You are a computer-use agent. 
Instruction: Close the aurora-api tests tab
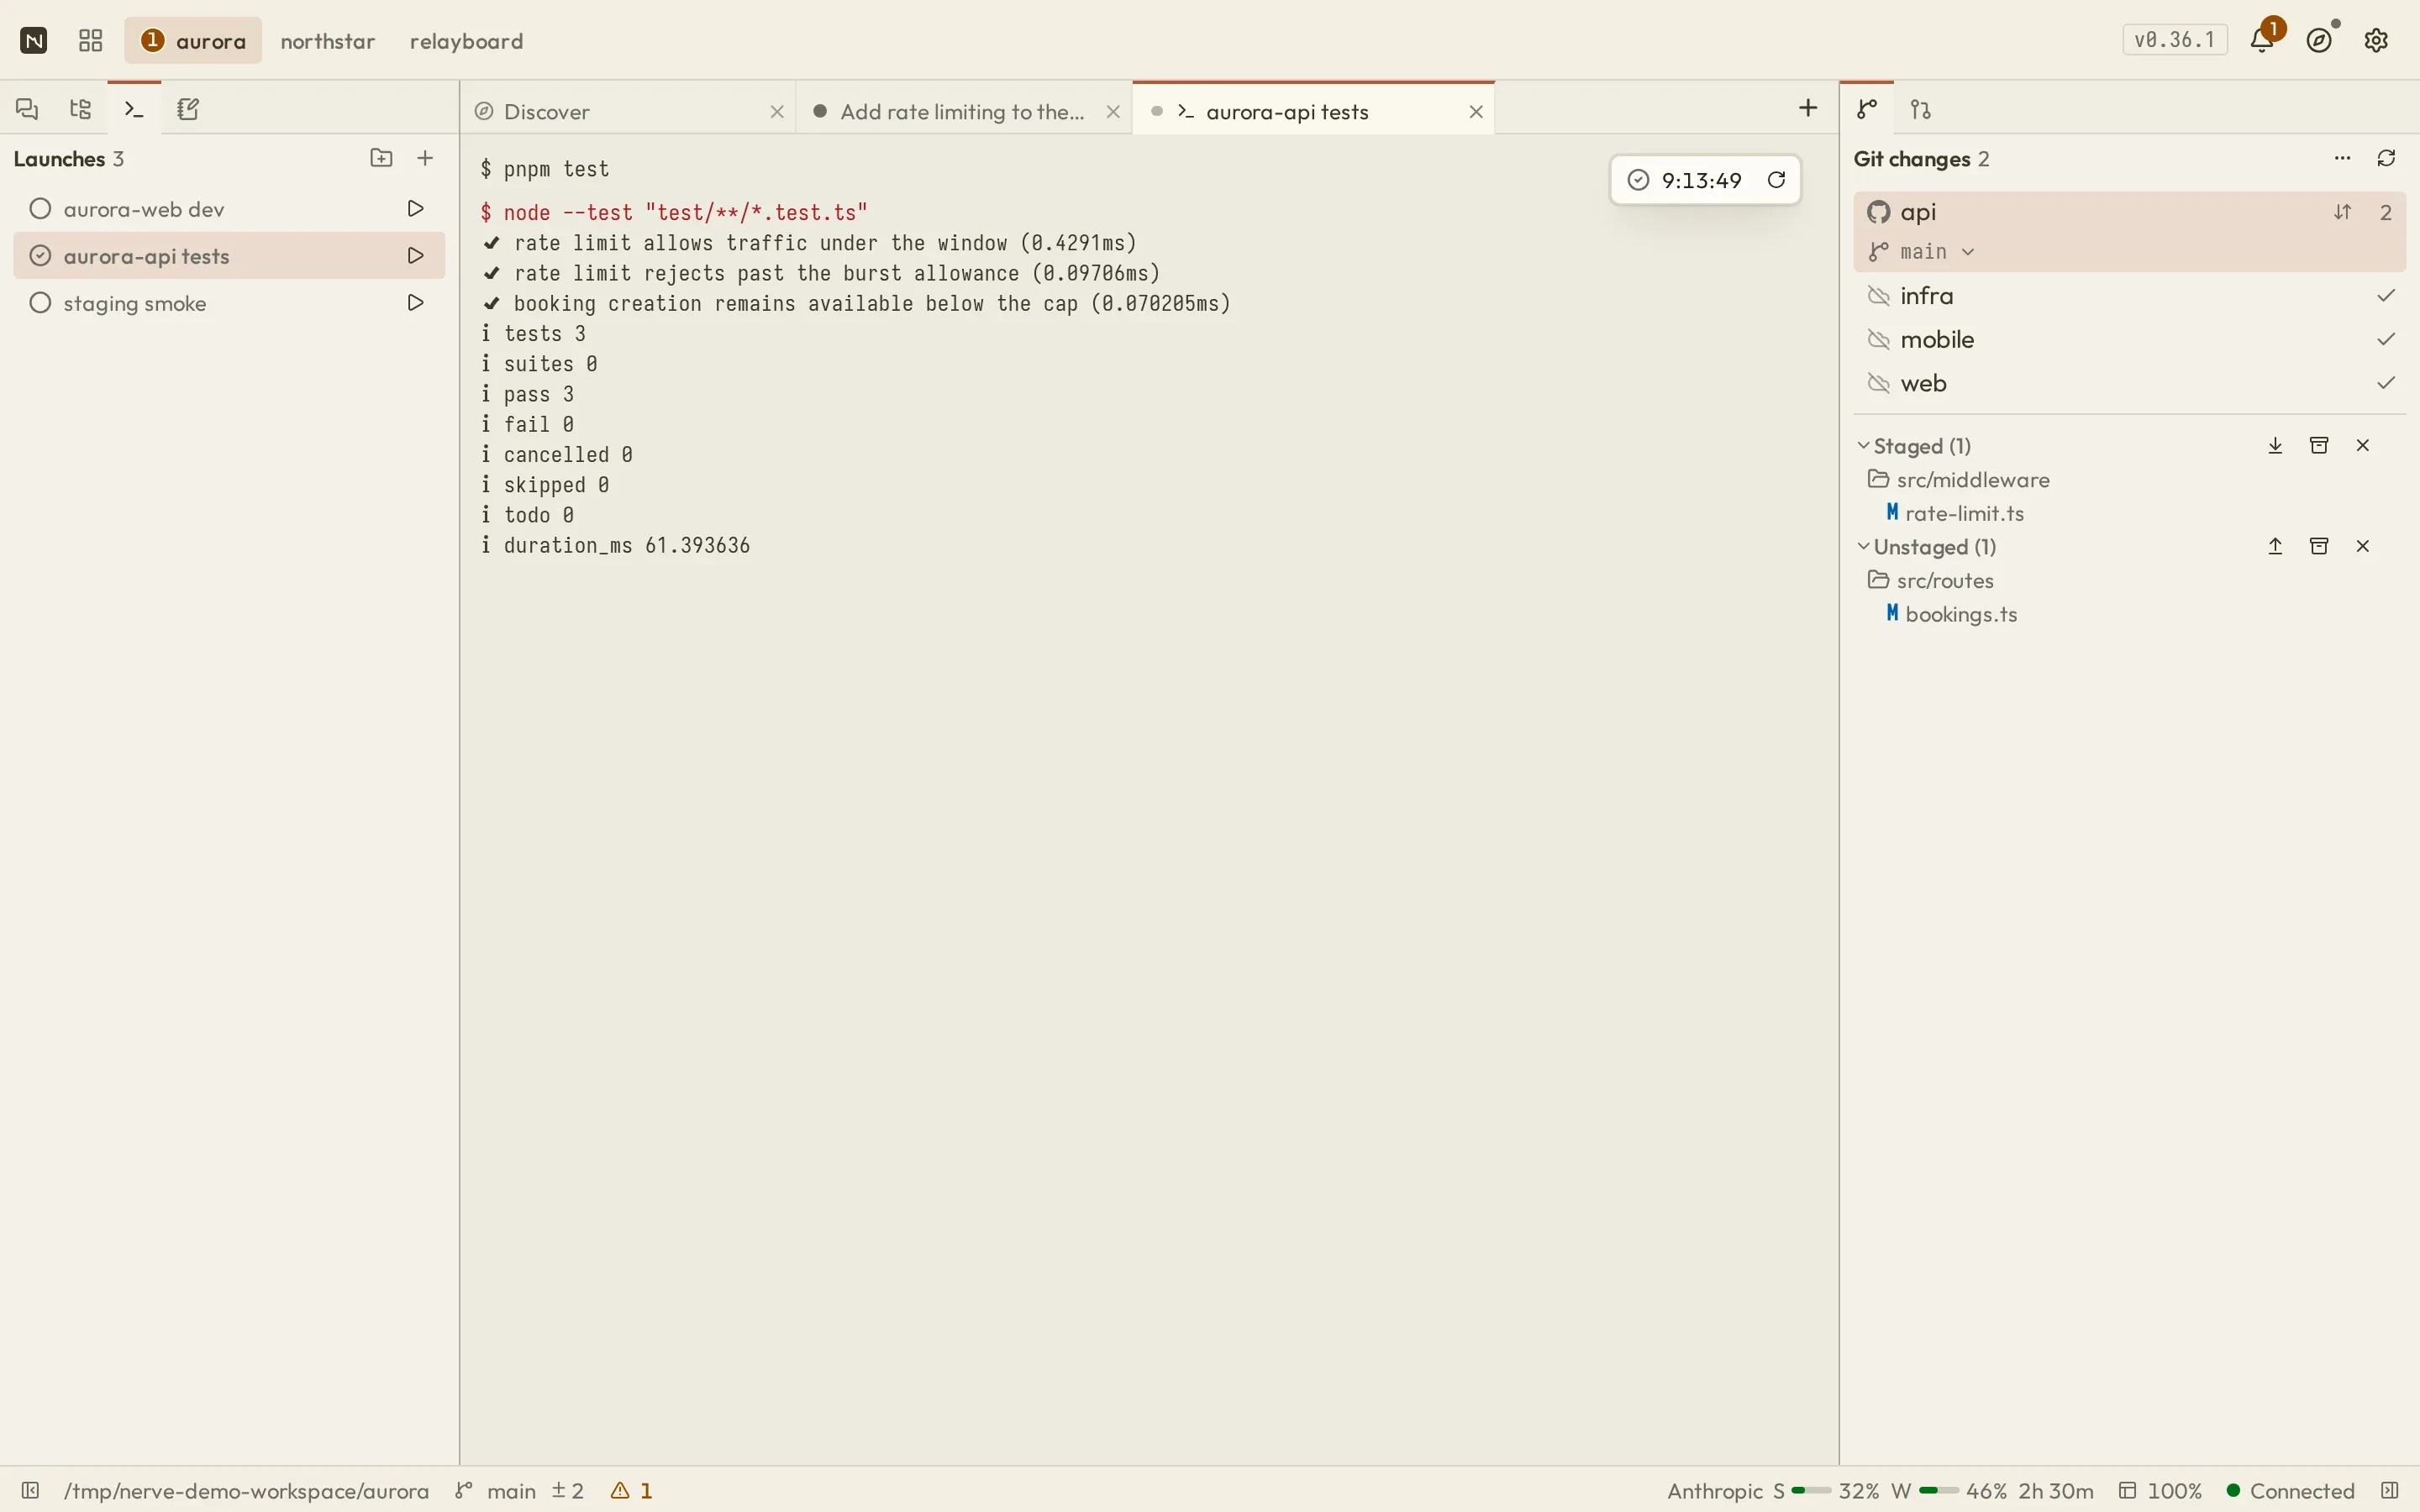click(1476, 112)
